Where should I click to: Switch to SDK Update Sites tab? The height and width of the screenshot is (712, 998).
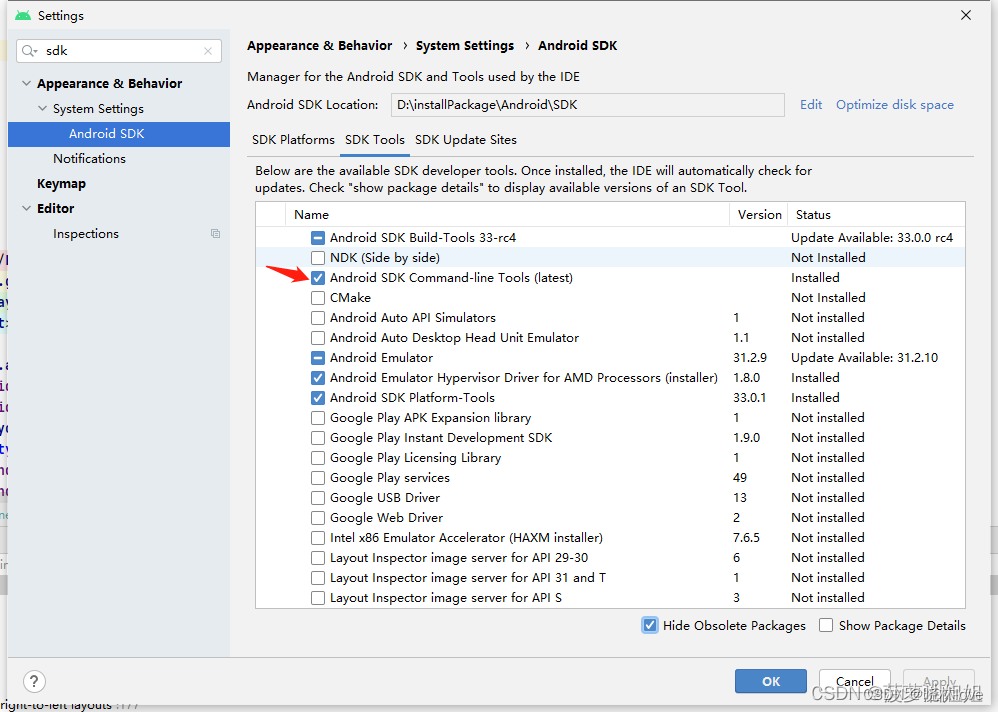[466, 139]
